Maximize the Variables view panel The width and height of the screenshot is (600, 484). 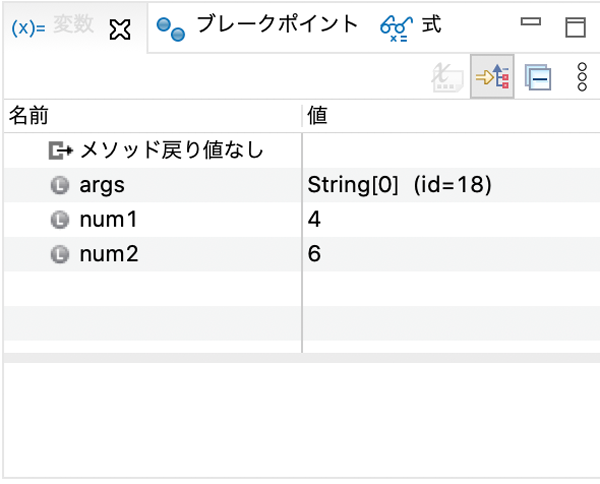click(x=576, y=27)
